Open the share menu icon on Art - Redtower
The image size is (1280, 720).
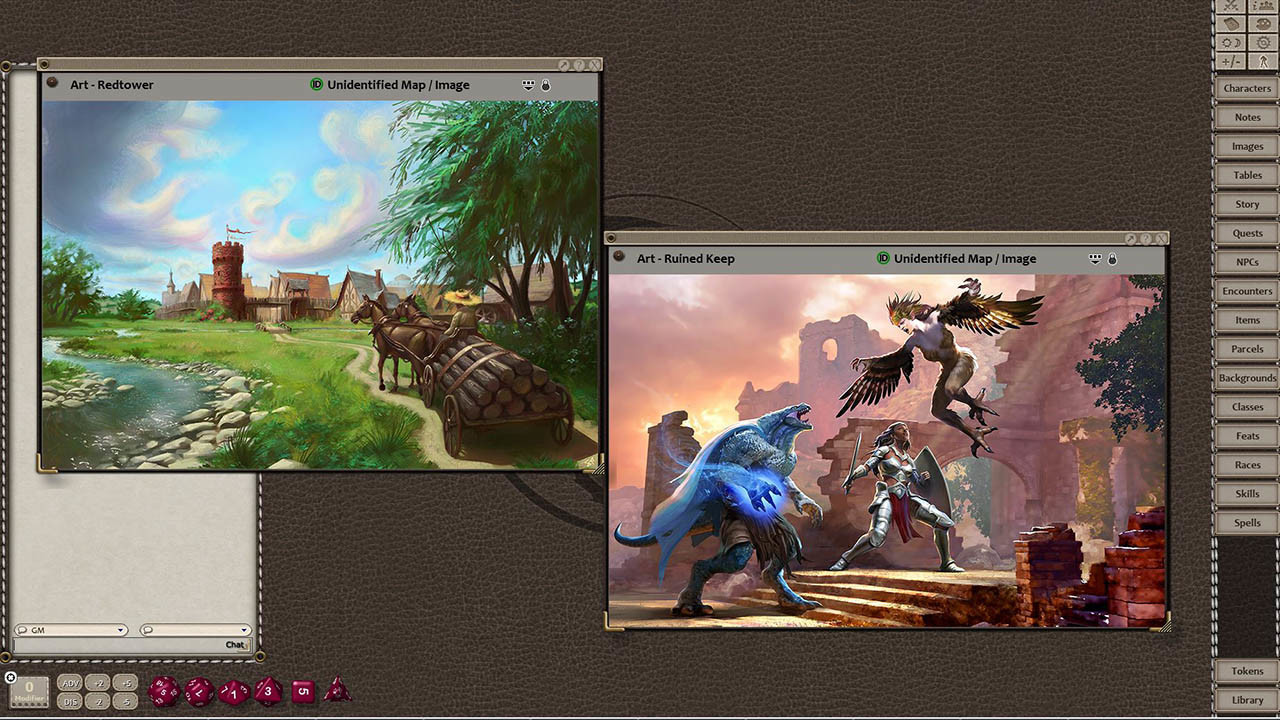tap(529, 85)
